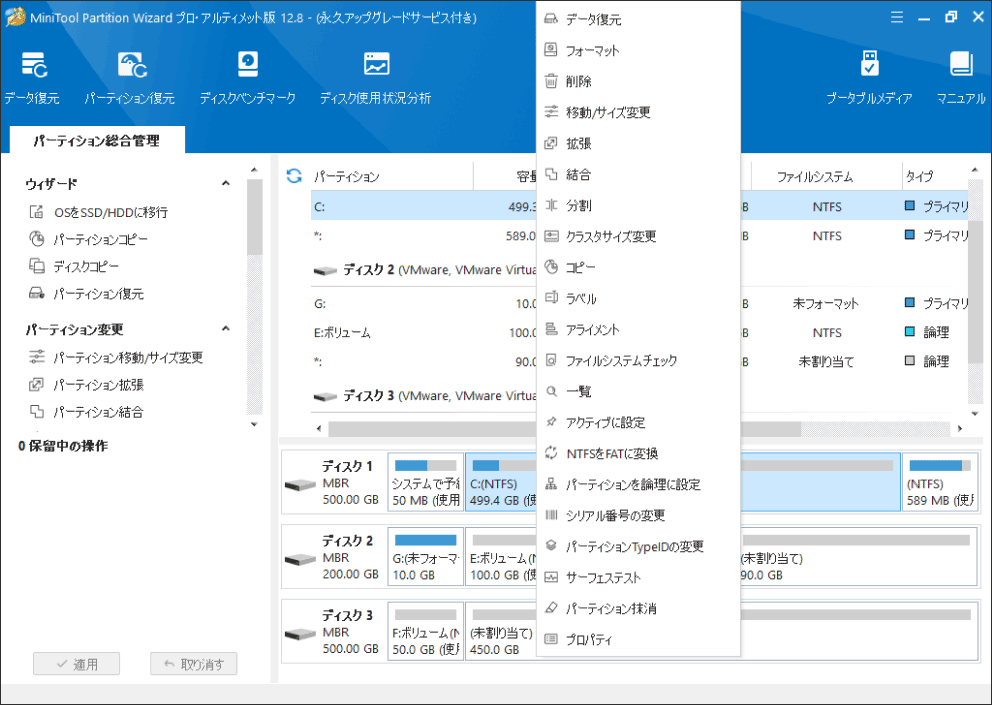Choose ラベル from context menu
This screenshot has width=992, height=705.
coord(638,298)
